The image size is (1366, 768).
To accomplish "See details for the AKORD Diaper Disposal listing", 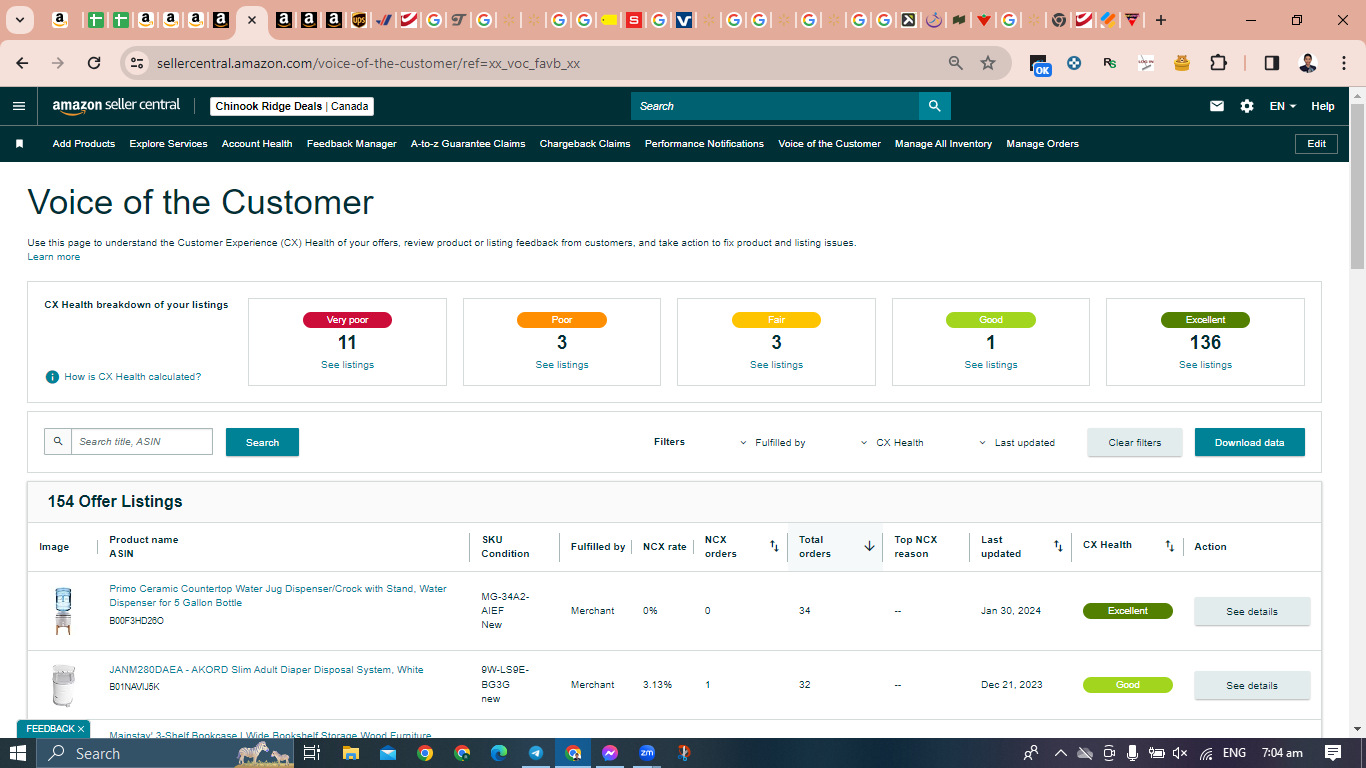I will (1252, 685).
